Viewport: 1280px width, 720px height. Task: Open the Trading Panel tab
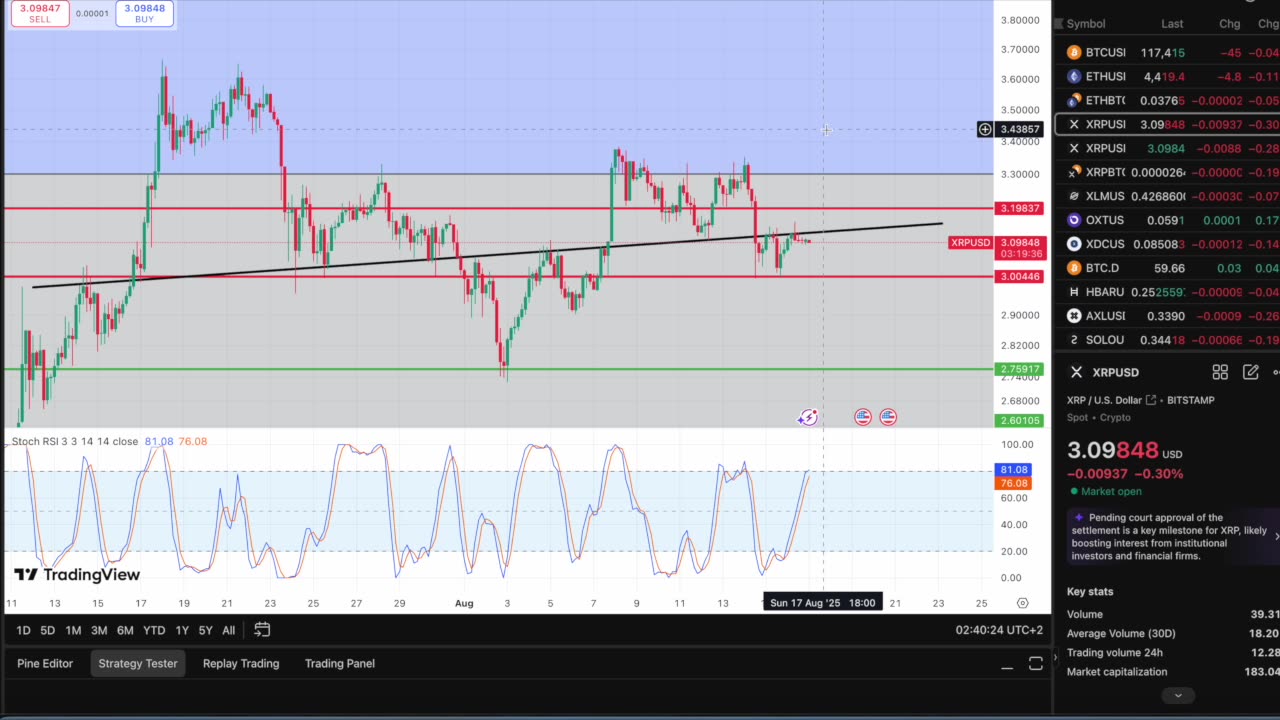[x=340, y=663]
